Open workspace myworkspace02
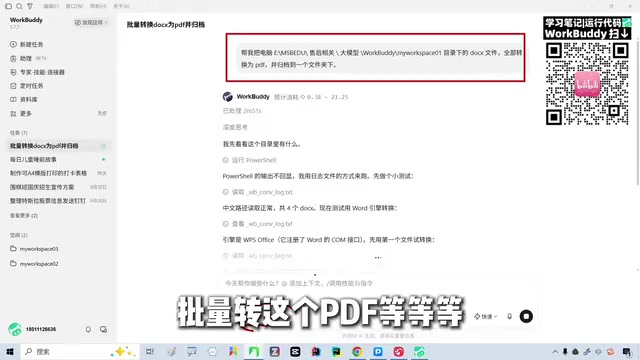The height and width of the screenshot is (360, 640). [39, 264]
